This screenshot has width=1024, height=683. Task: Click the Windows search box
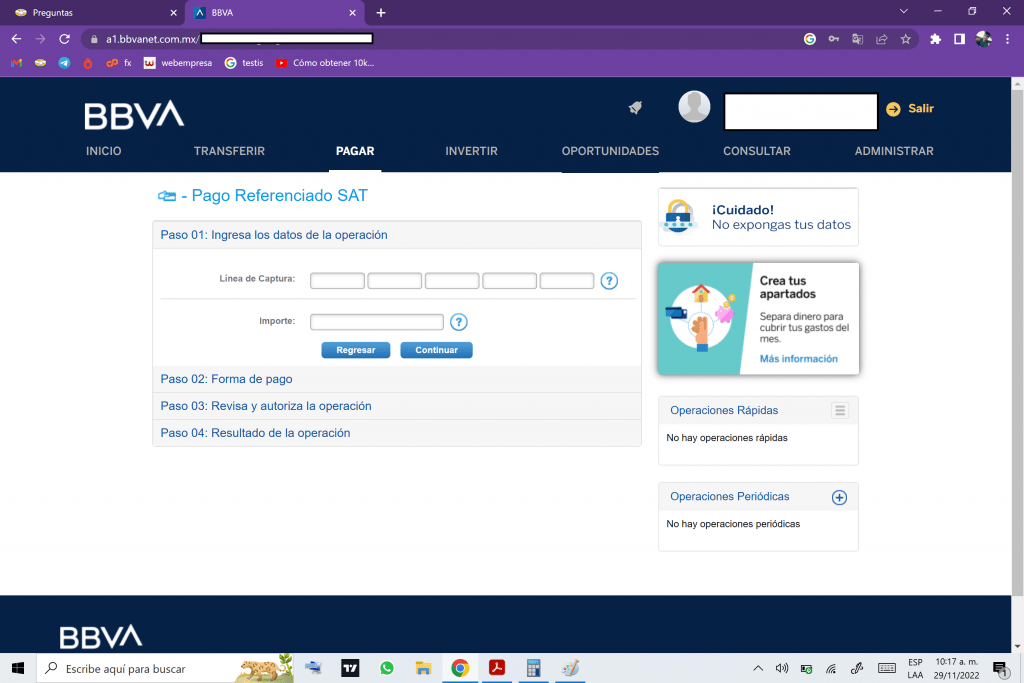click(165, 668)
